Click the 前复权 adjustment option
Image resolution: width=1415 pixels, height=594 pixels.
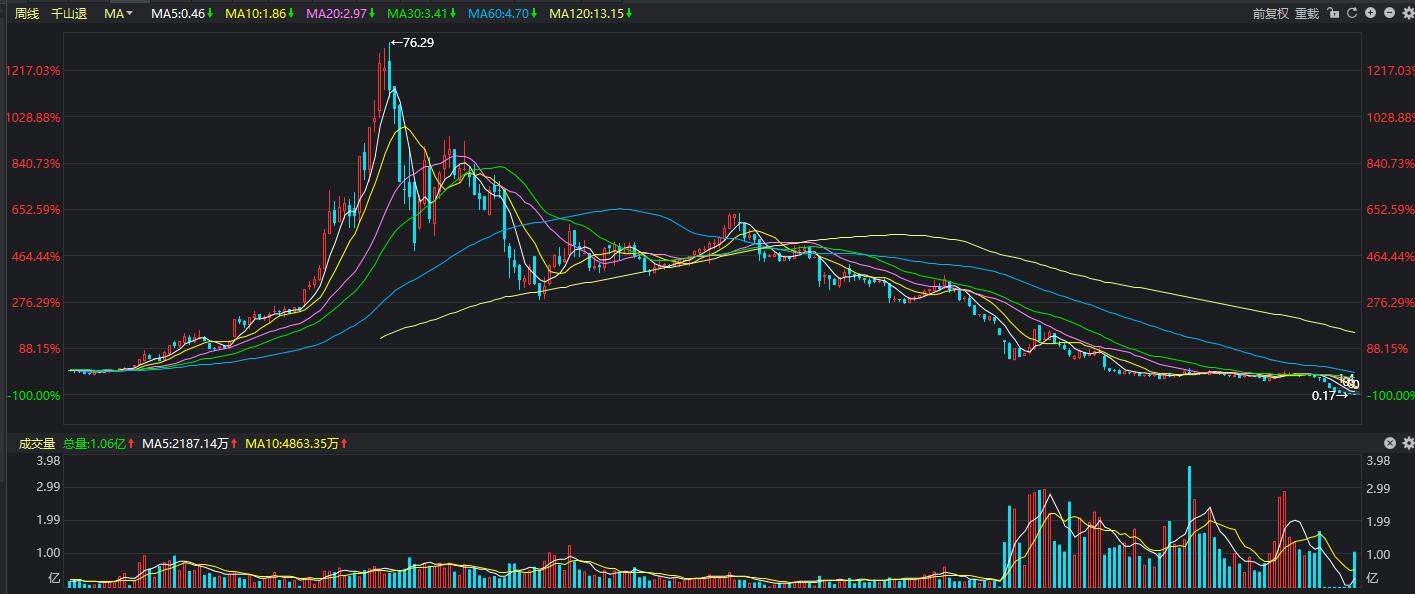1270,14
